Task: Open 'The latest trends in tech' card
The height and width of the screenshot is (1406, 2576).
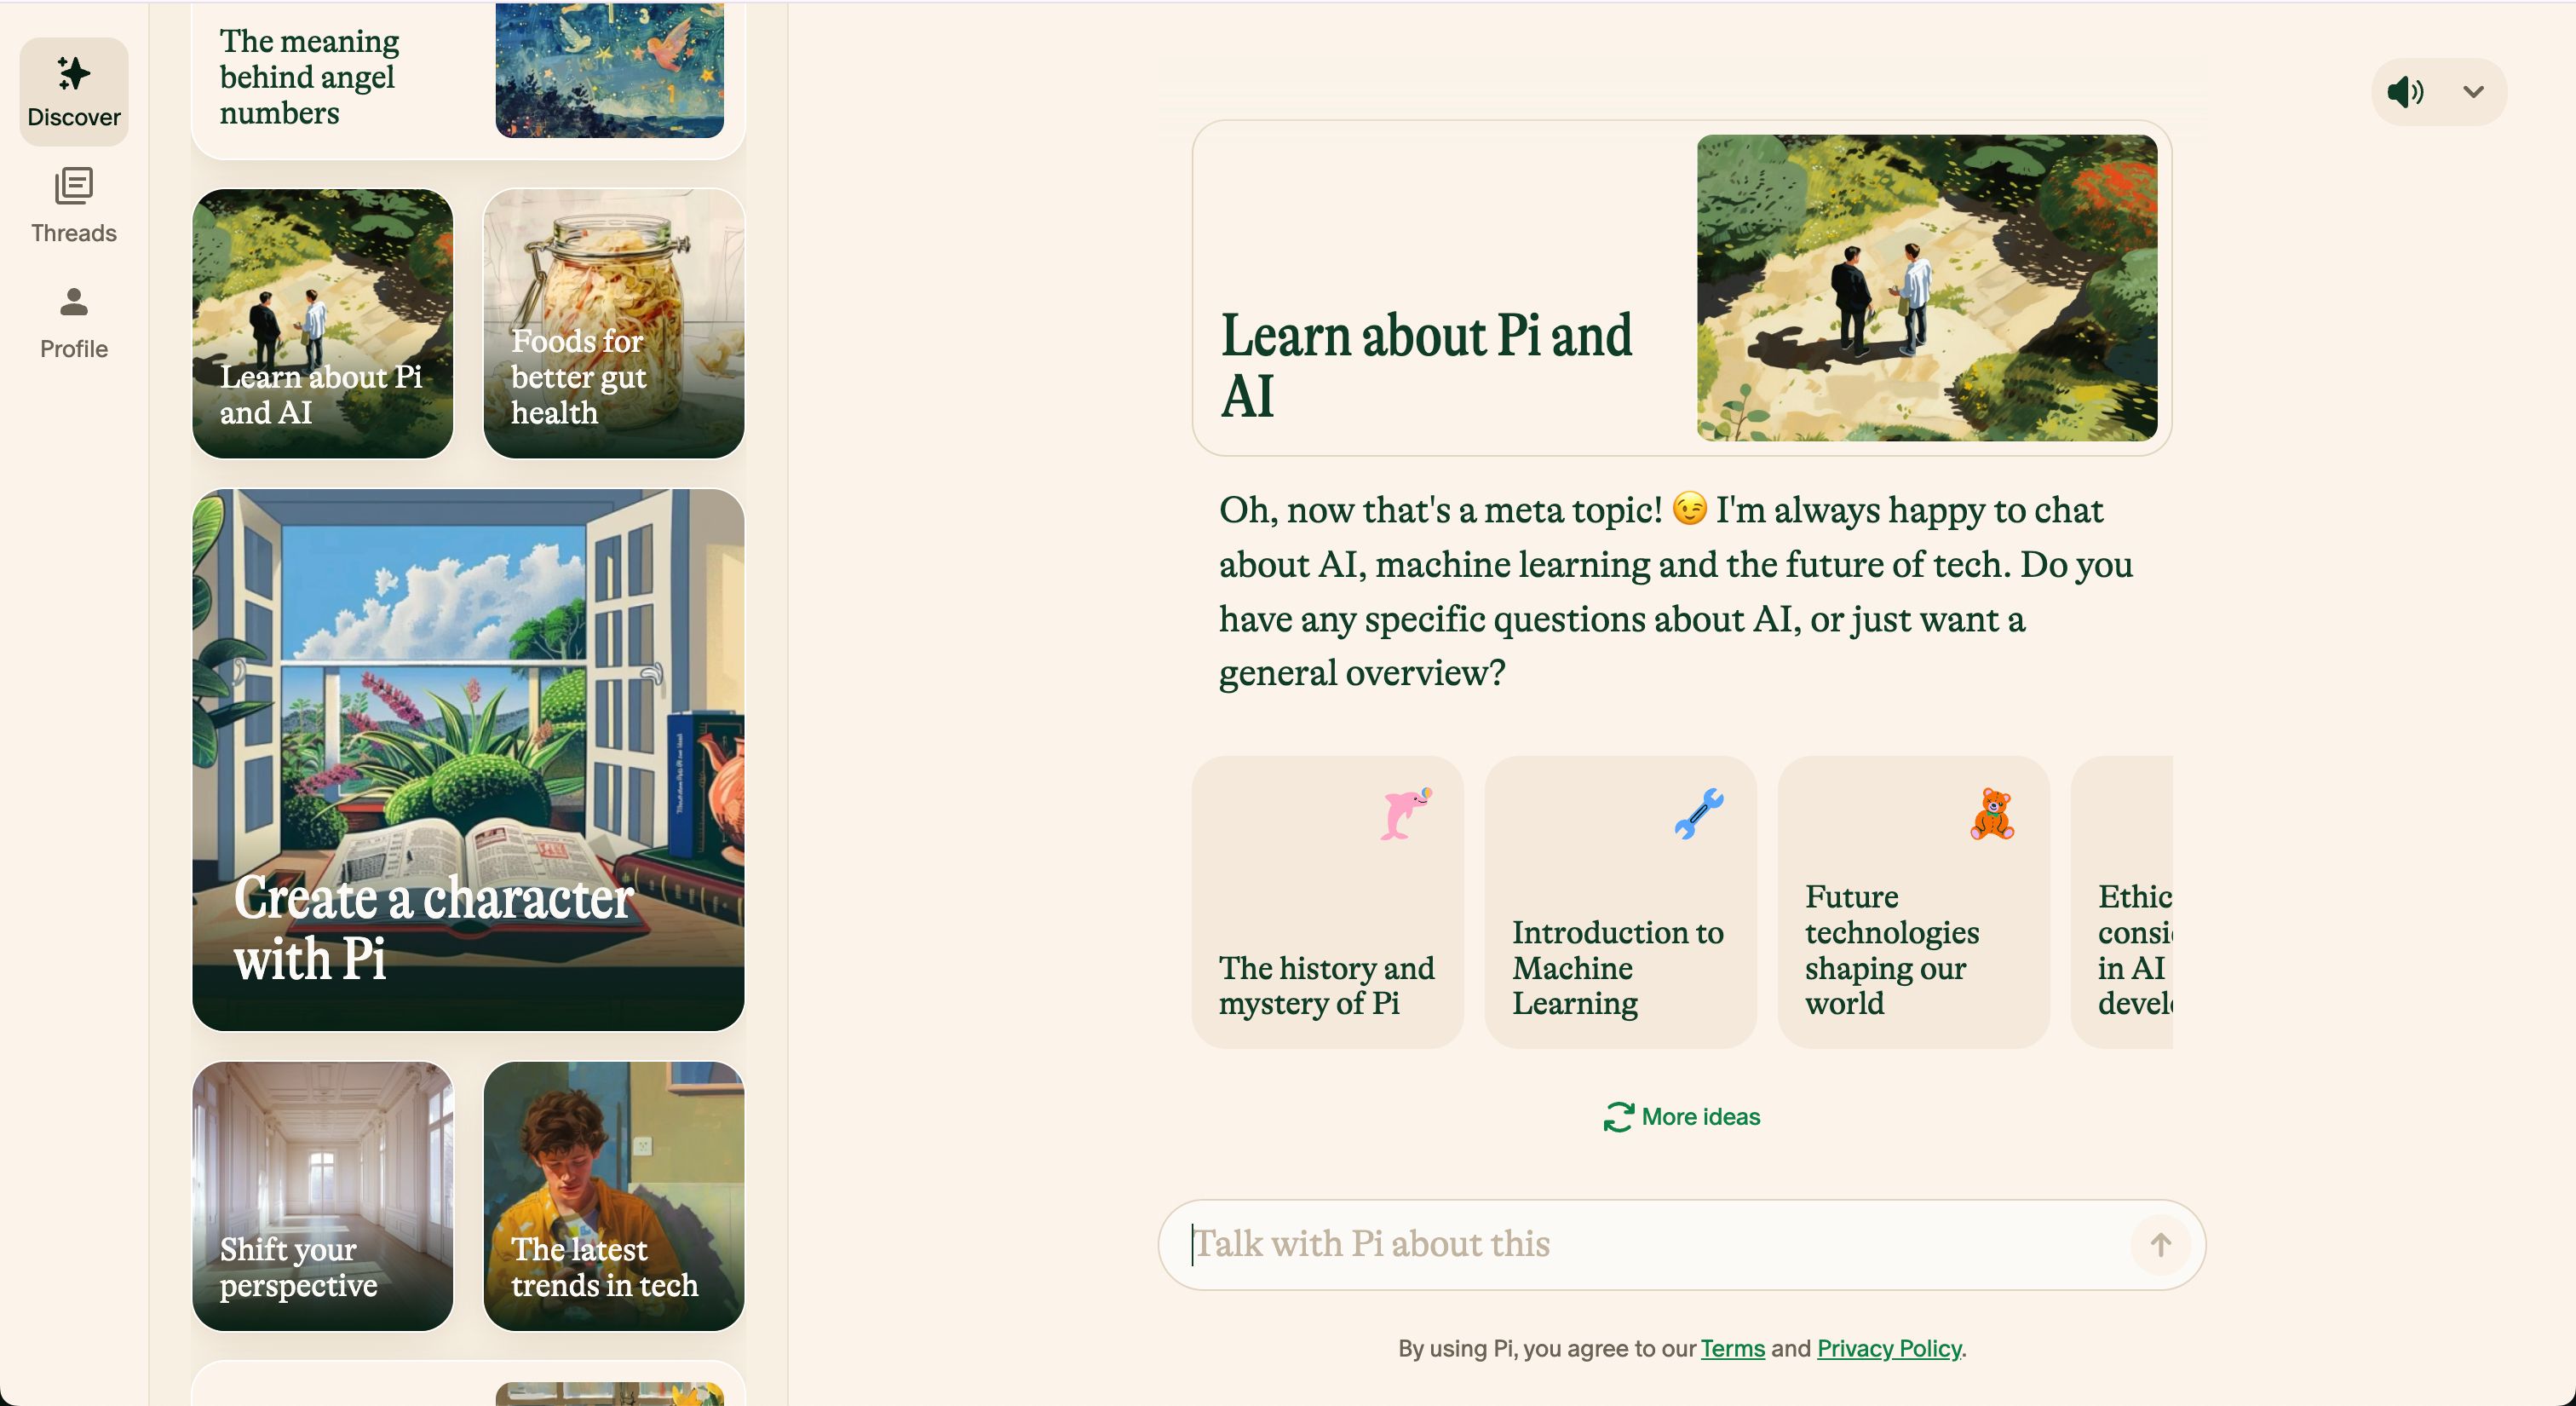Action: click(x=613, y=1196)
